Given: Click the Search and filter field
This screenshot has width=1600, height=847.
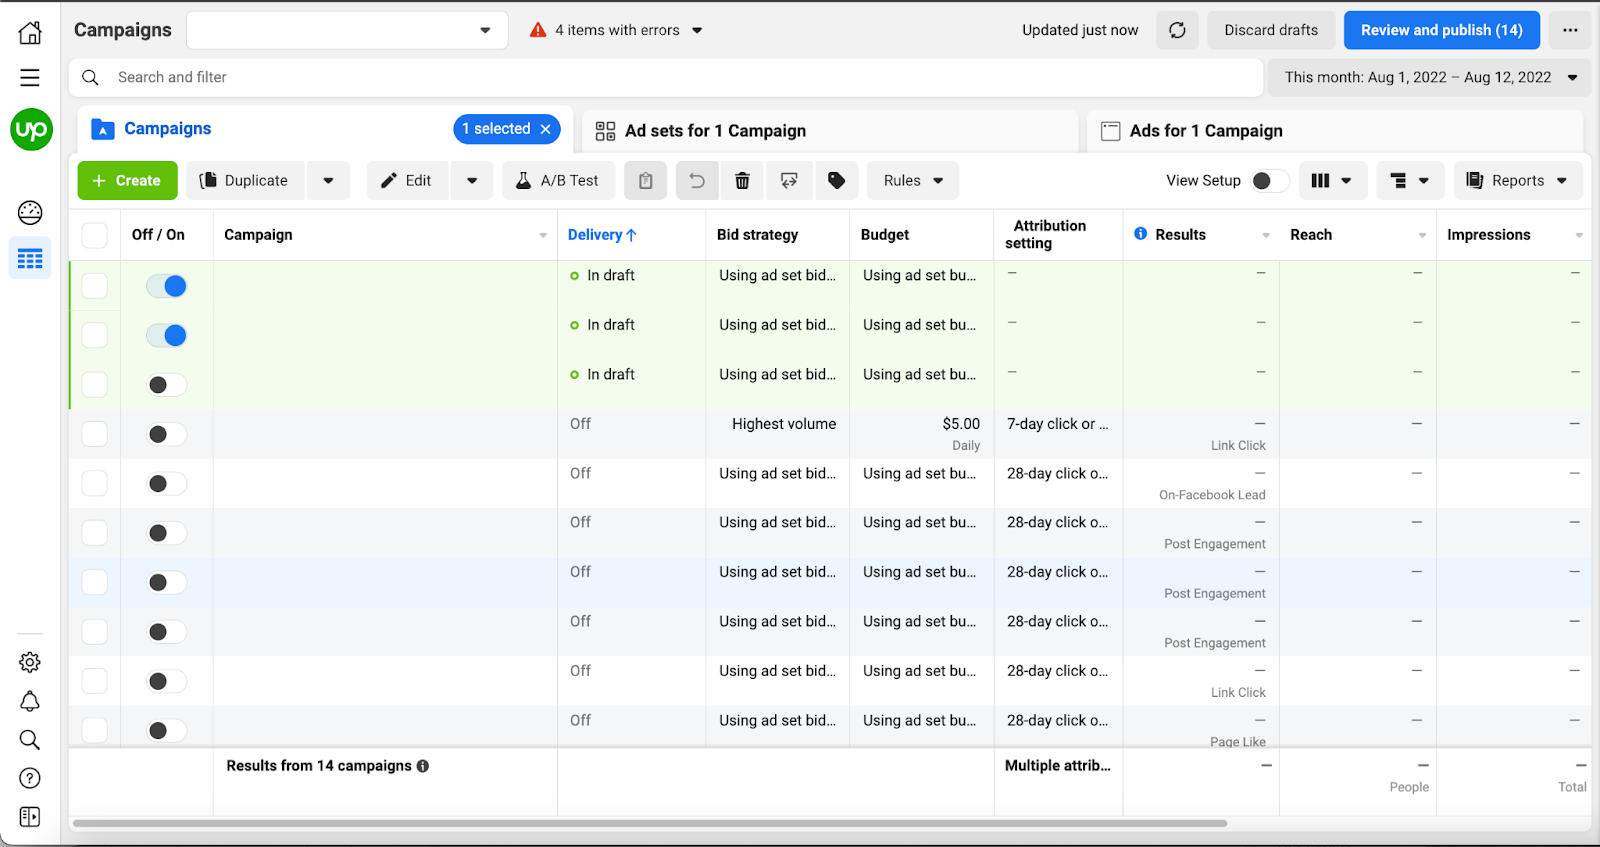Looking at the screenshot, I should coord(660,77).
